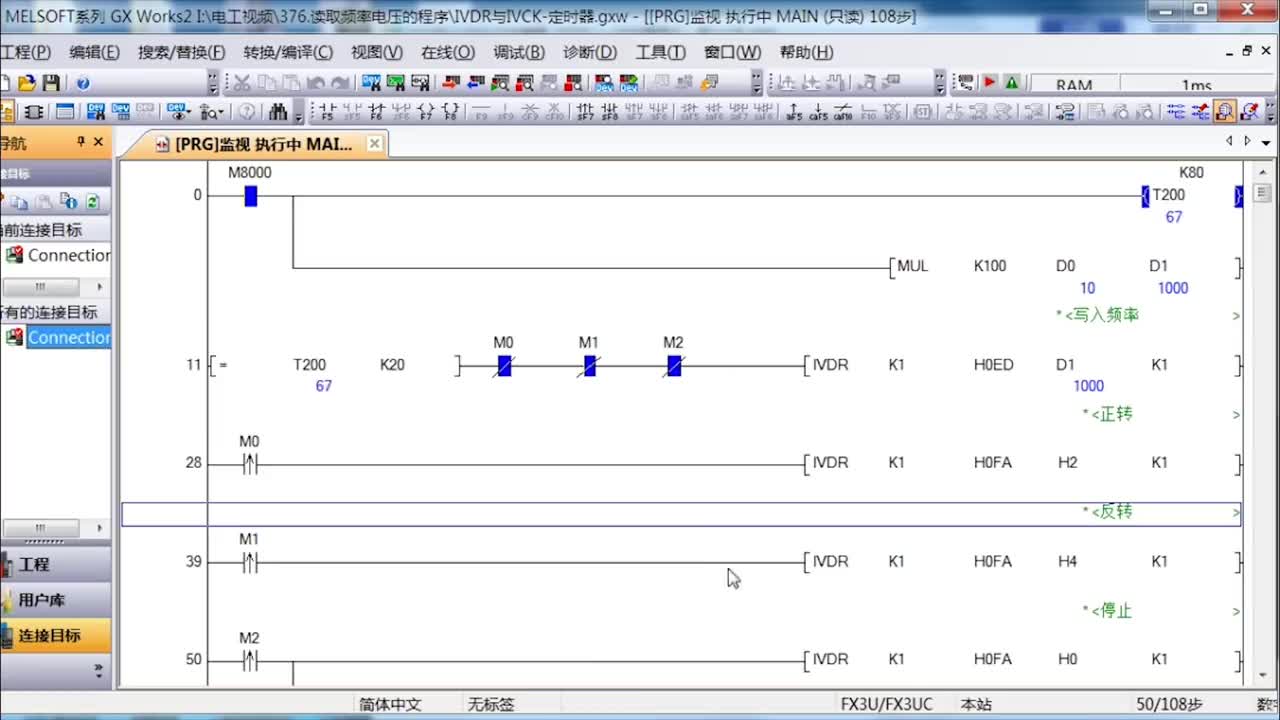Switch navigation to the 连接目标 view

point(55,635)
